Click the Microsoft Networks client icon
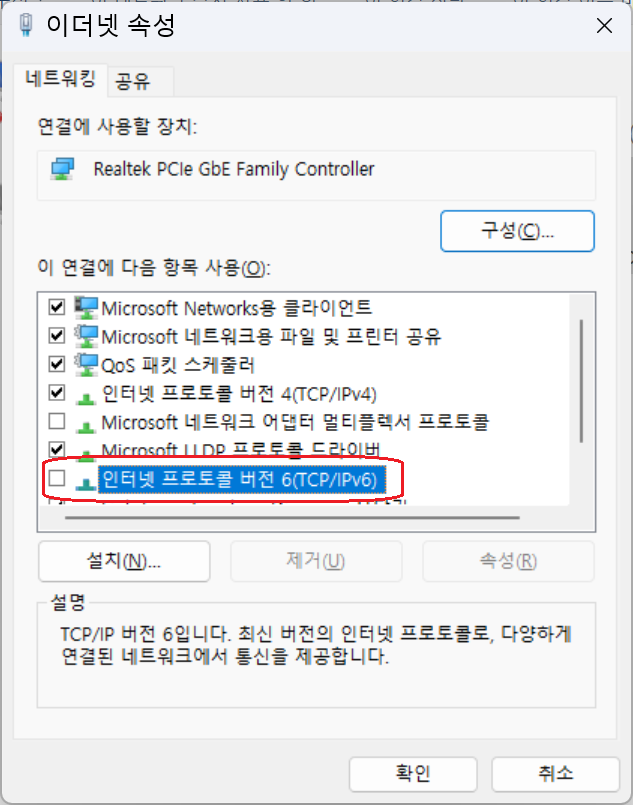This screenshot has height=805, width=633. [86, 308]
